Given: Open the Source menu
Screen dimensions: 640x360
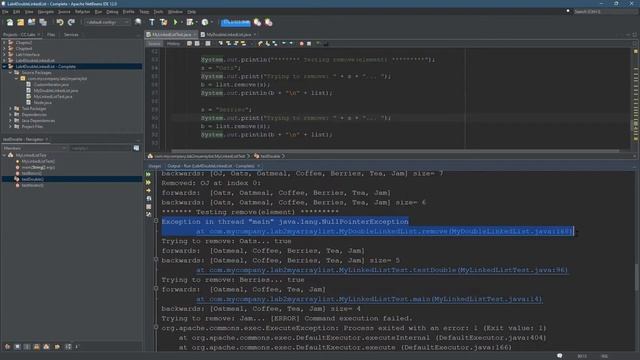Looking at the screenshot, I should [x=64, y=12].
